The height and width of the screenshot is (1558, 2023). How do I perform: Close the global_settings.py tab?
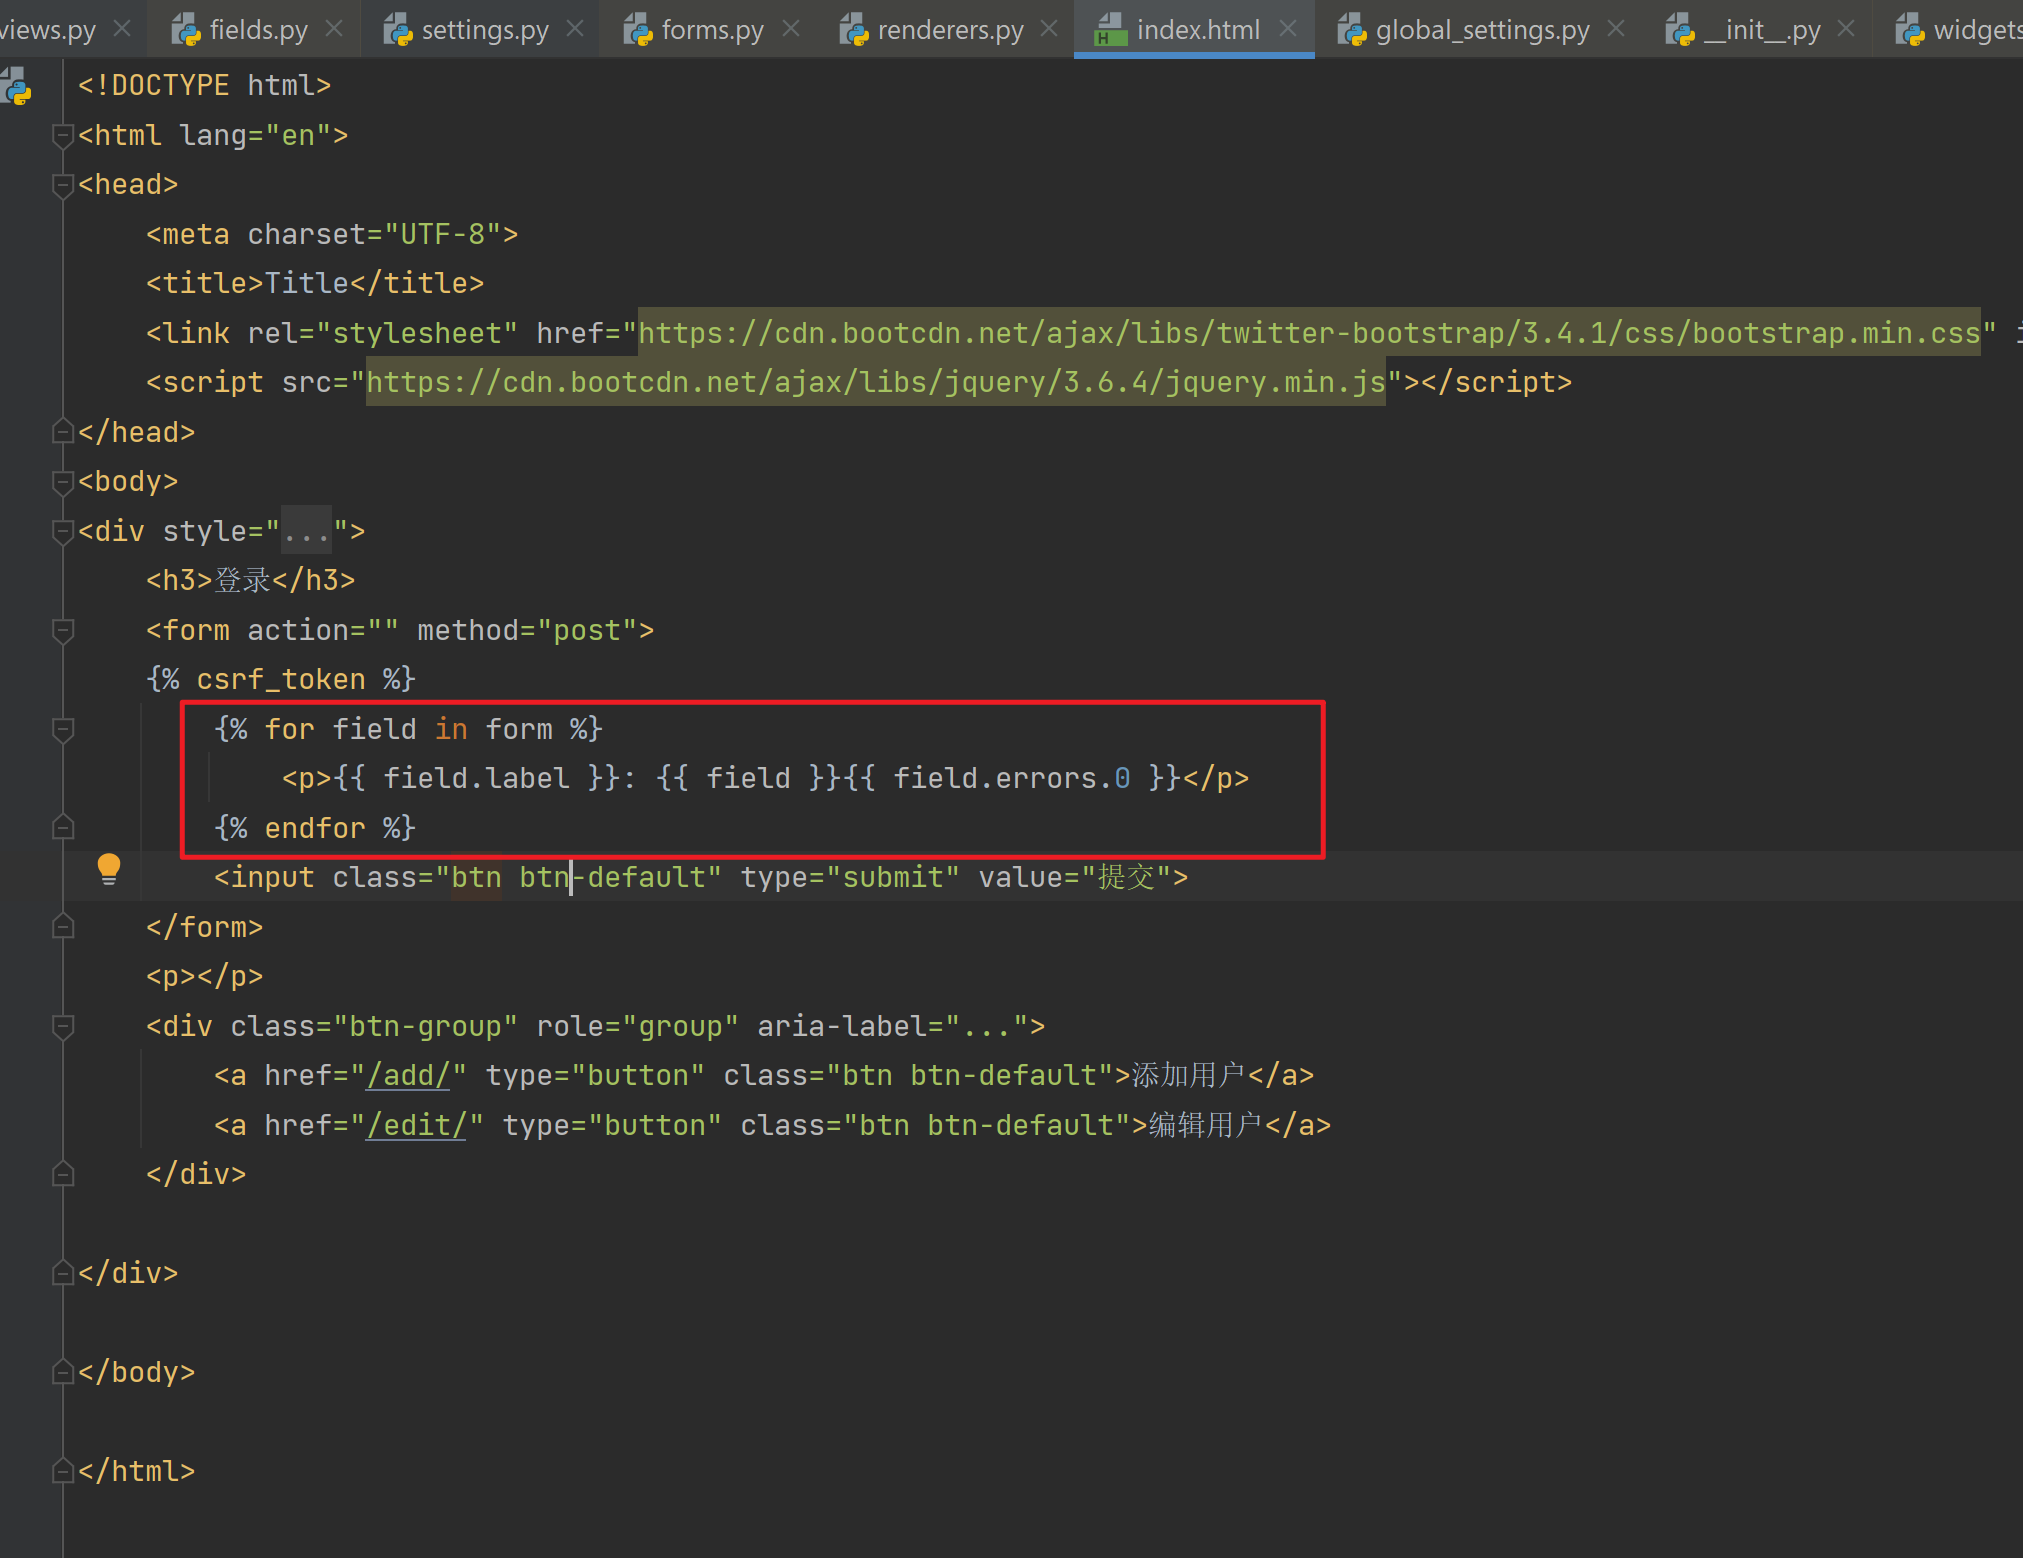pyautogui.click(x=1615, y=29)
